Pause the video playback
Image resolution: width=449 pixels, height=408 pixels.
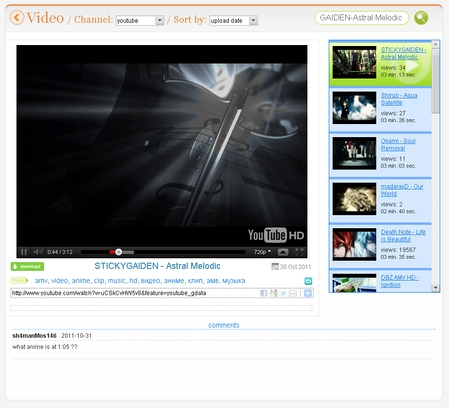(x=24, y=252)
